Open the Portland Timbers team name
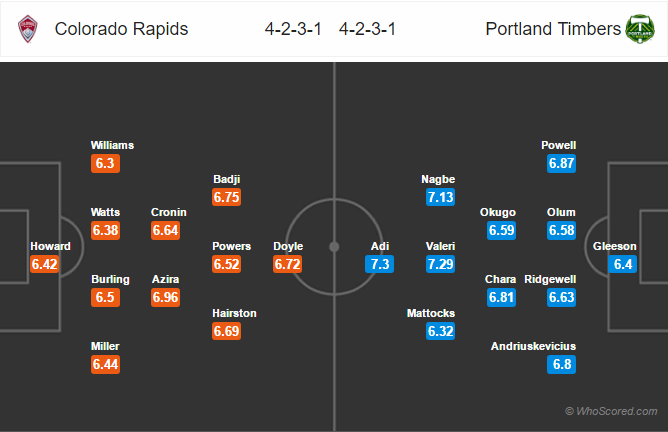The image size is (668, 432). tap(553, 29)
